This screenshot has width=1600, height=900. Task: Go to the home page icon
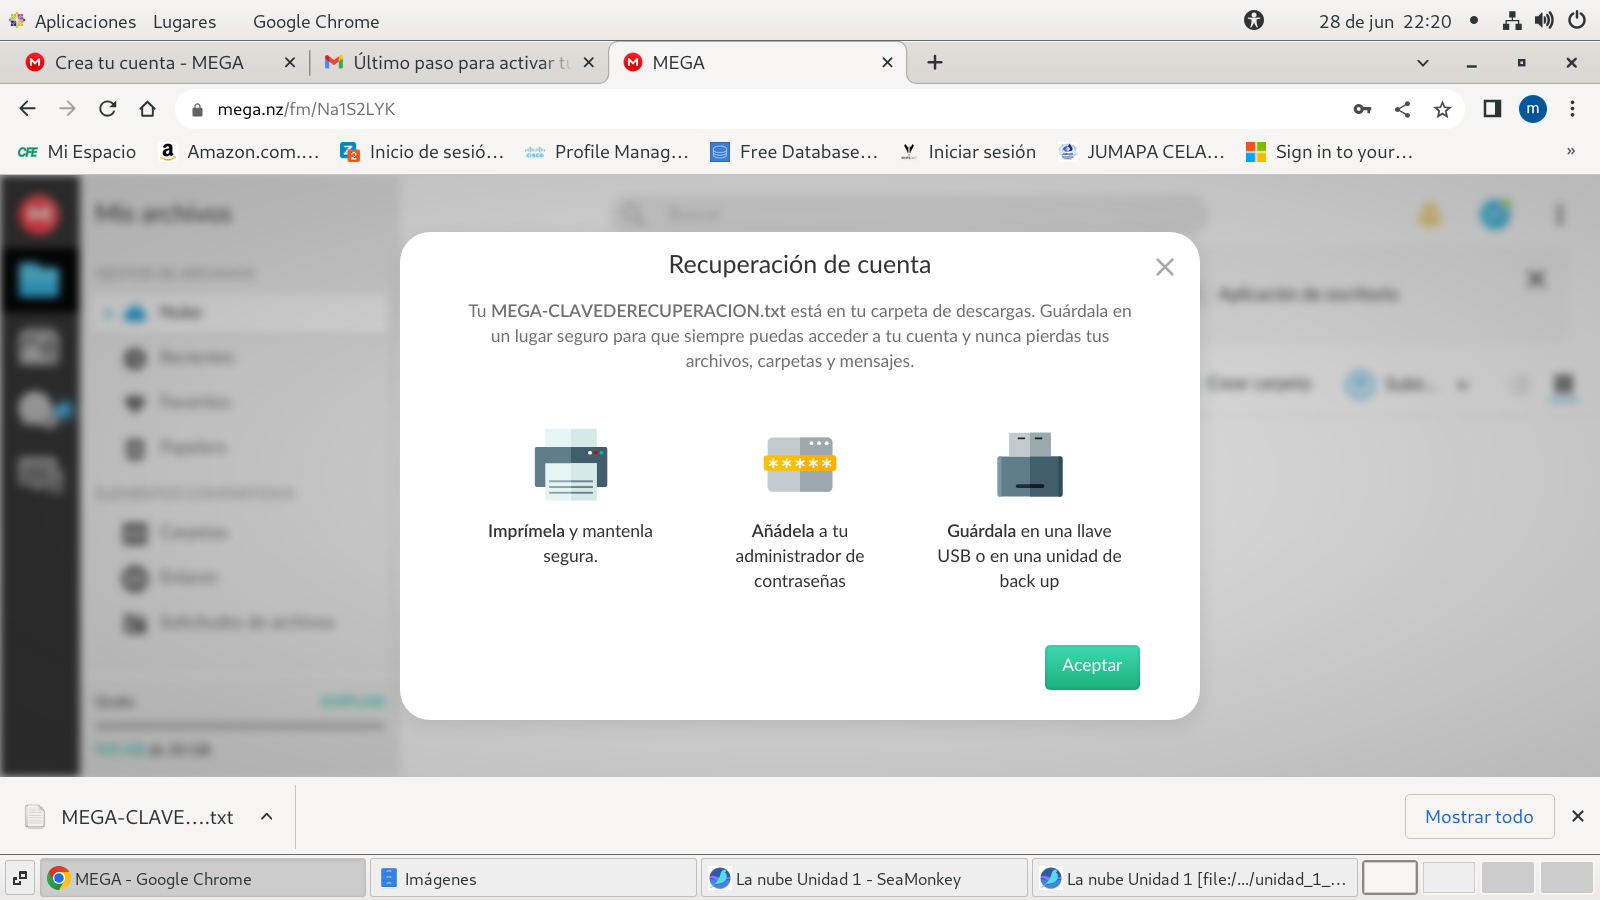148,109
